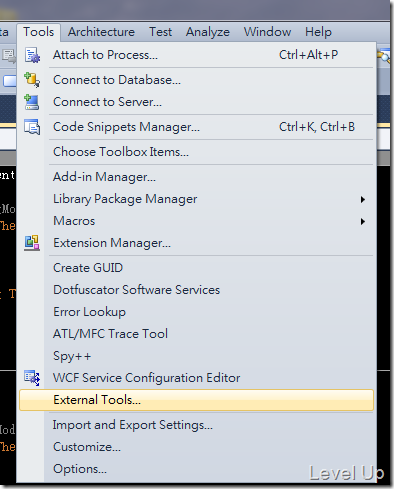This screenshot has height=489, width=394.
Task: Open the Test menu
Action: coord(160,32)
